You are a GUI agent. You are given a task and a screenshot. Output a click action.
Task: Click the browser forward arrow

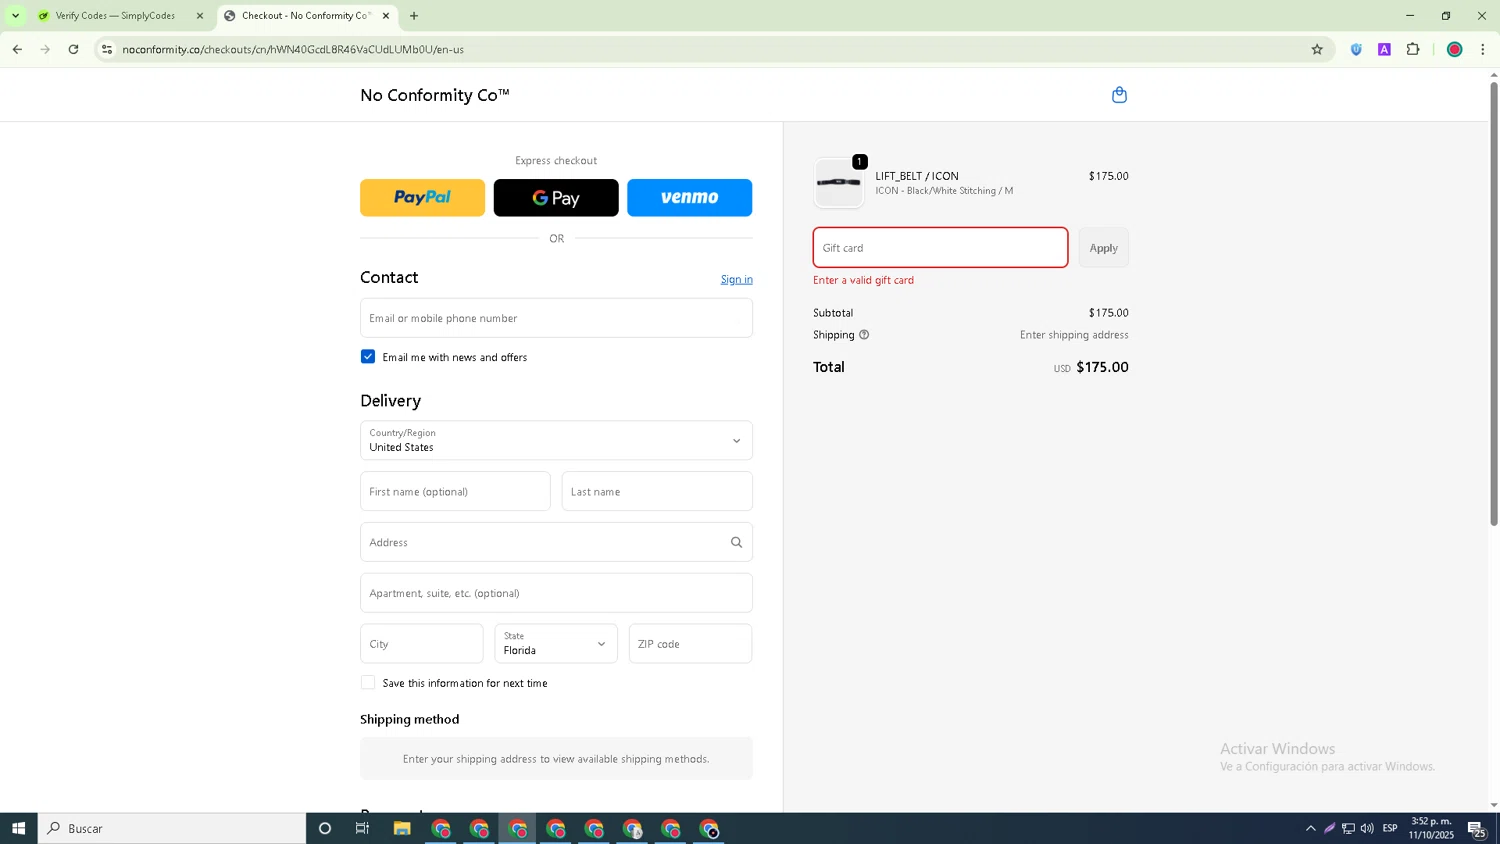click(45, 49)
